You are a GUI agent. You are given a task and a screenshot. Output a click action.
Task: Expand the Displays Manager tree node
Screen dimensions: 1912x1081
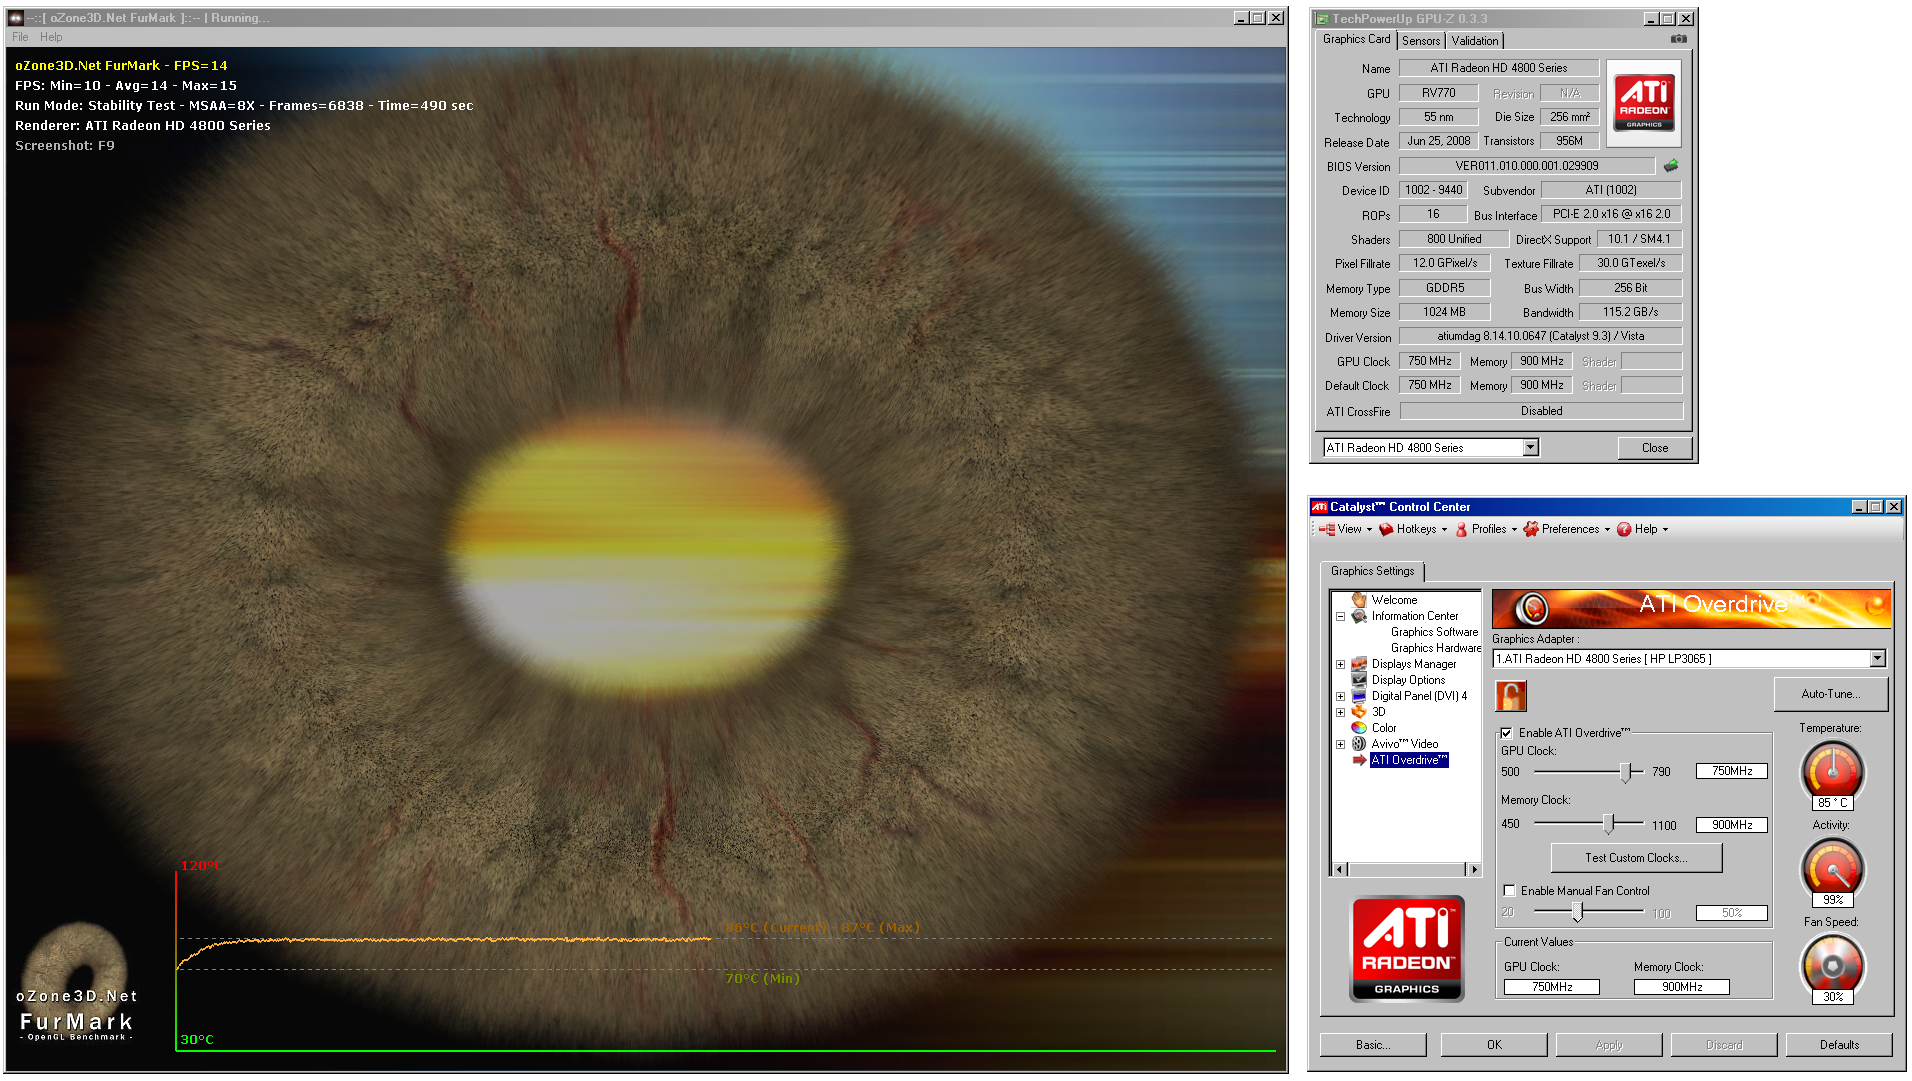coord(1340,664)
